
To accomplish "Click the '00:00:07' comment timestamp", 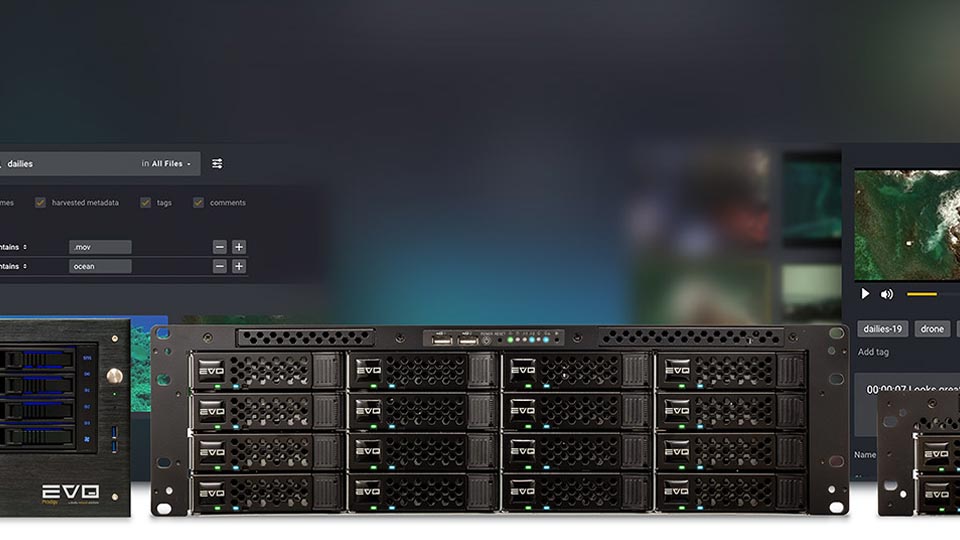I will coord(886,389).
